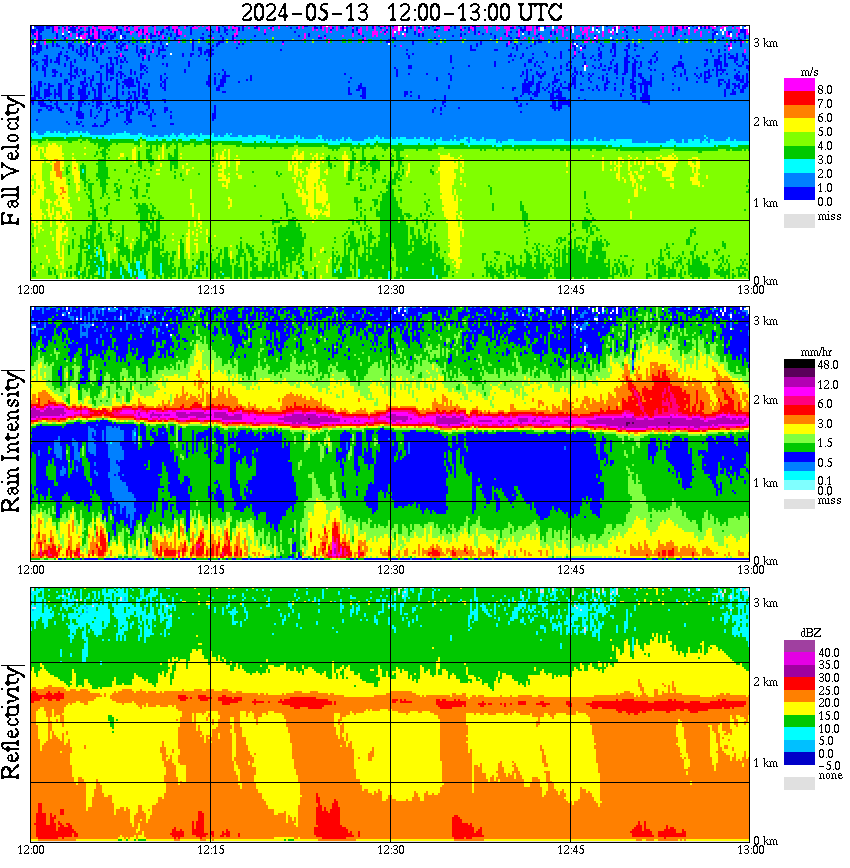Select the Rain Intensity axis label
Image resolution: width=850 pixels, height=868 pixels.
[x=12, y=441]
